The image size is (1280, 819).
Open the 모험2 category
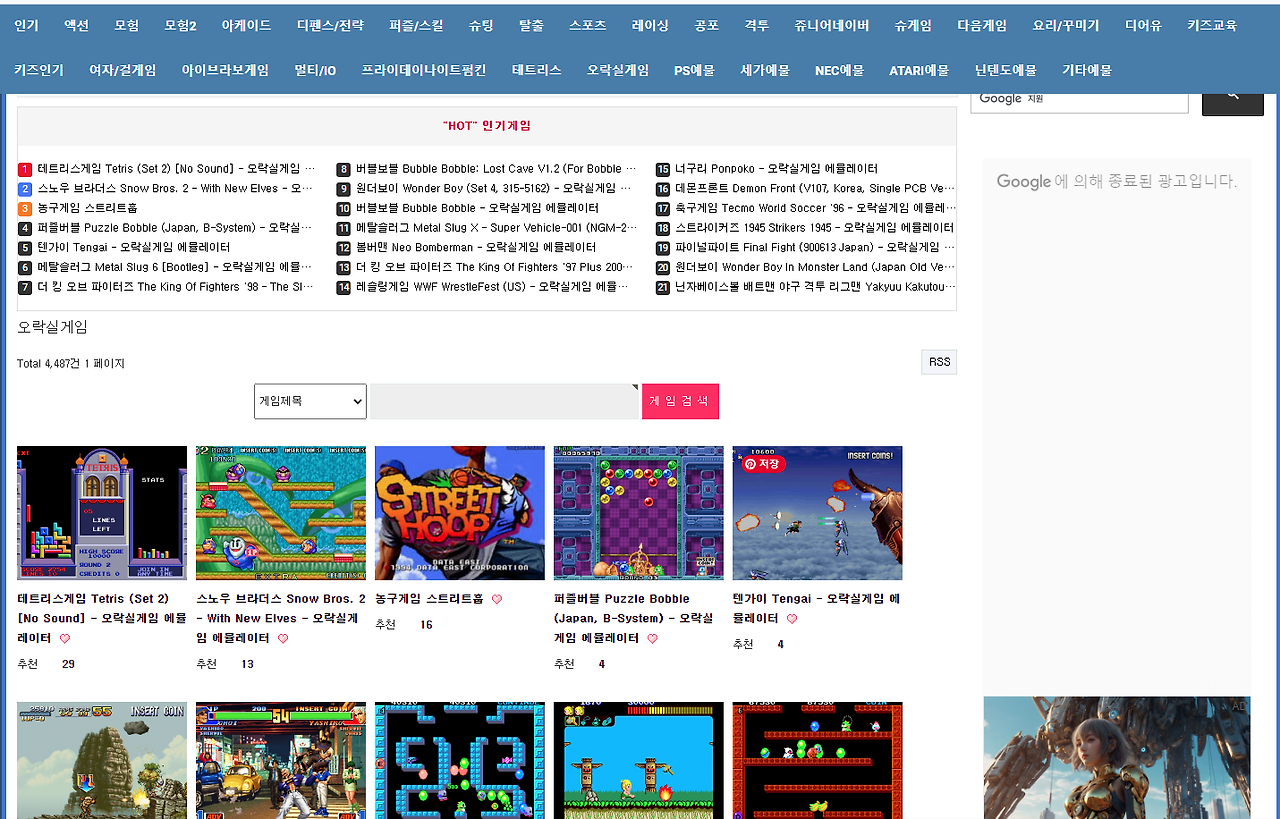181,26
